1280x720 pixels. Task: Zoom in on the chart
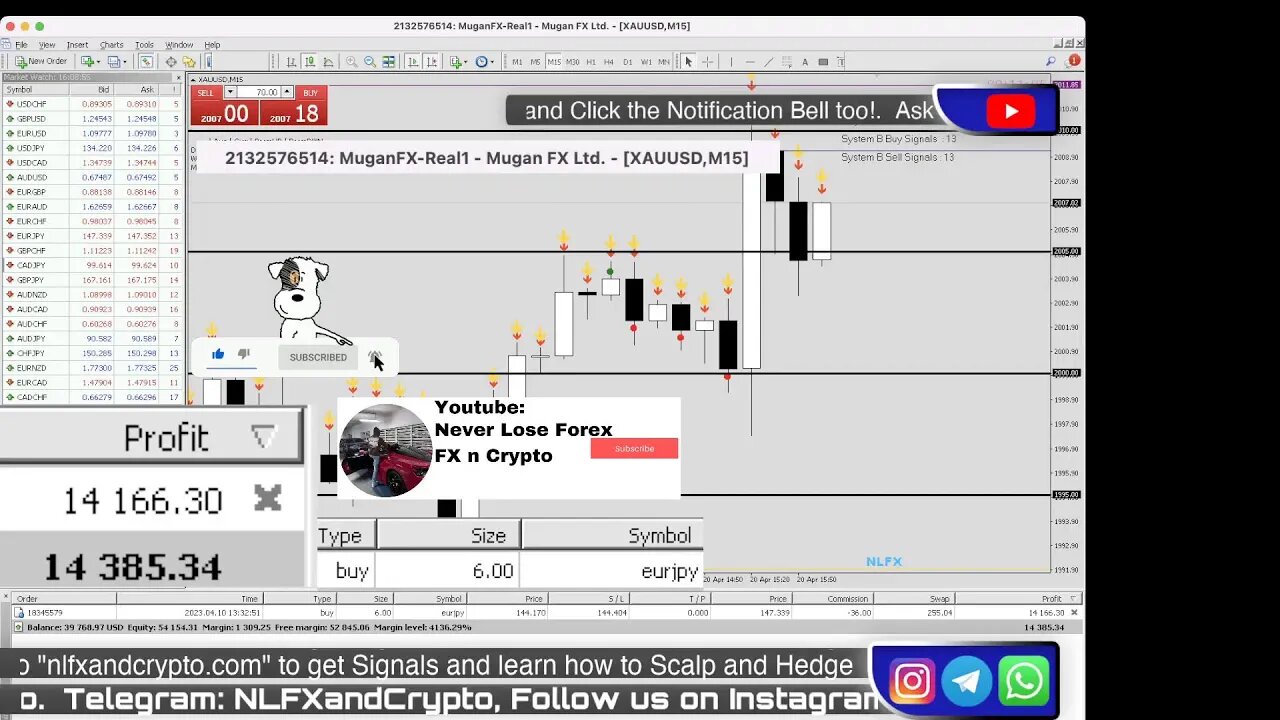(x=351, y=61)
